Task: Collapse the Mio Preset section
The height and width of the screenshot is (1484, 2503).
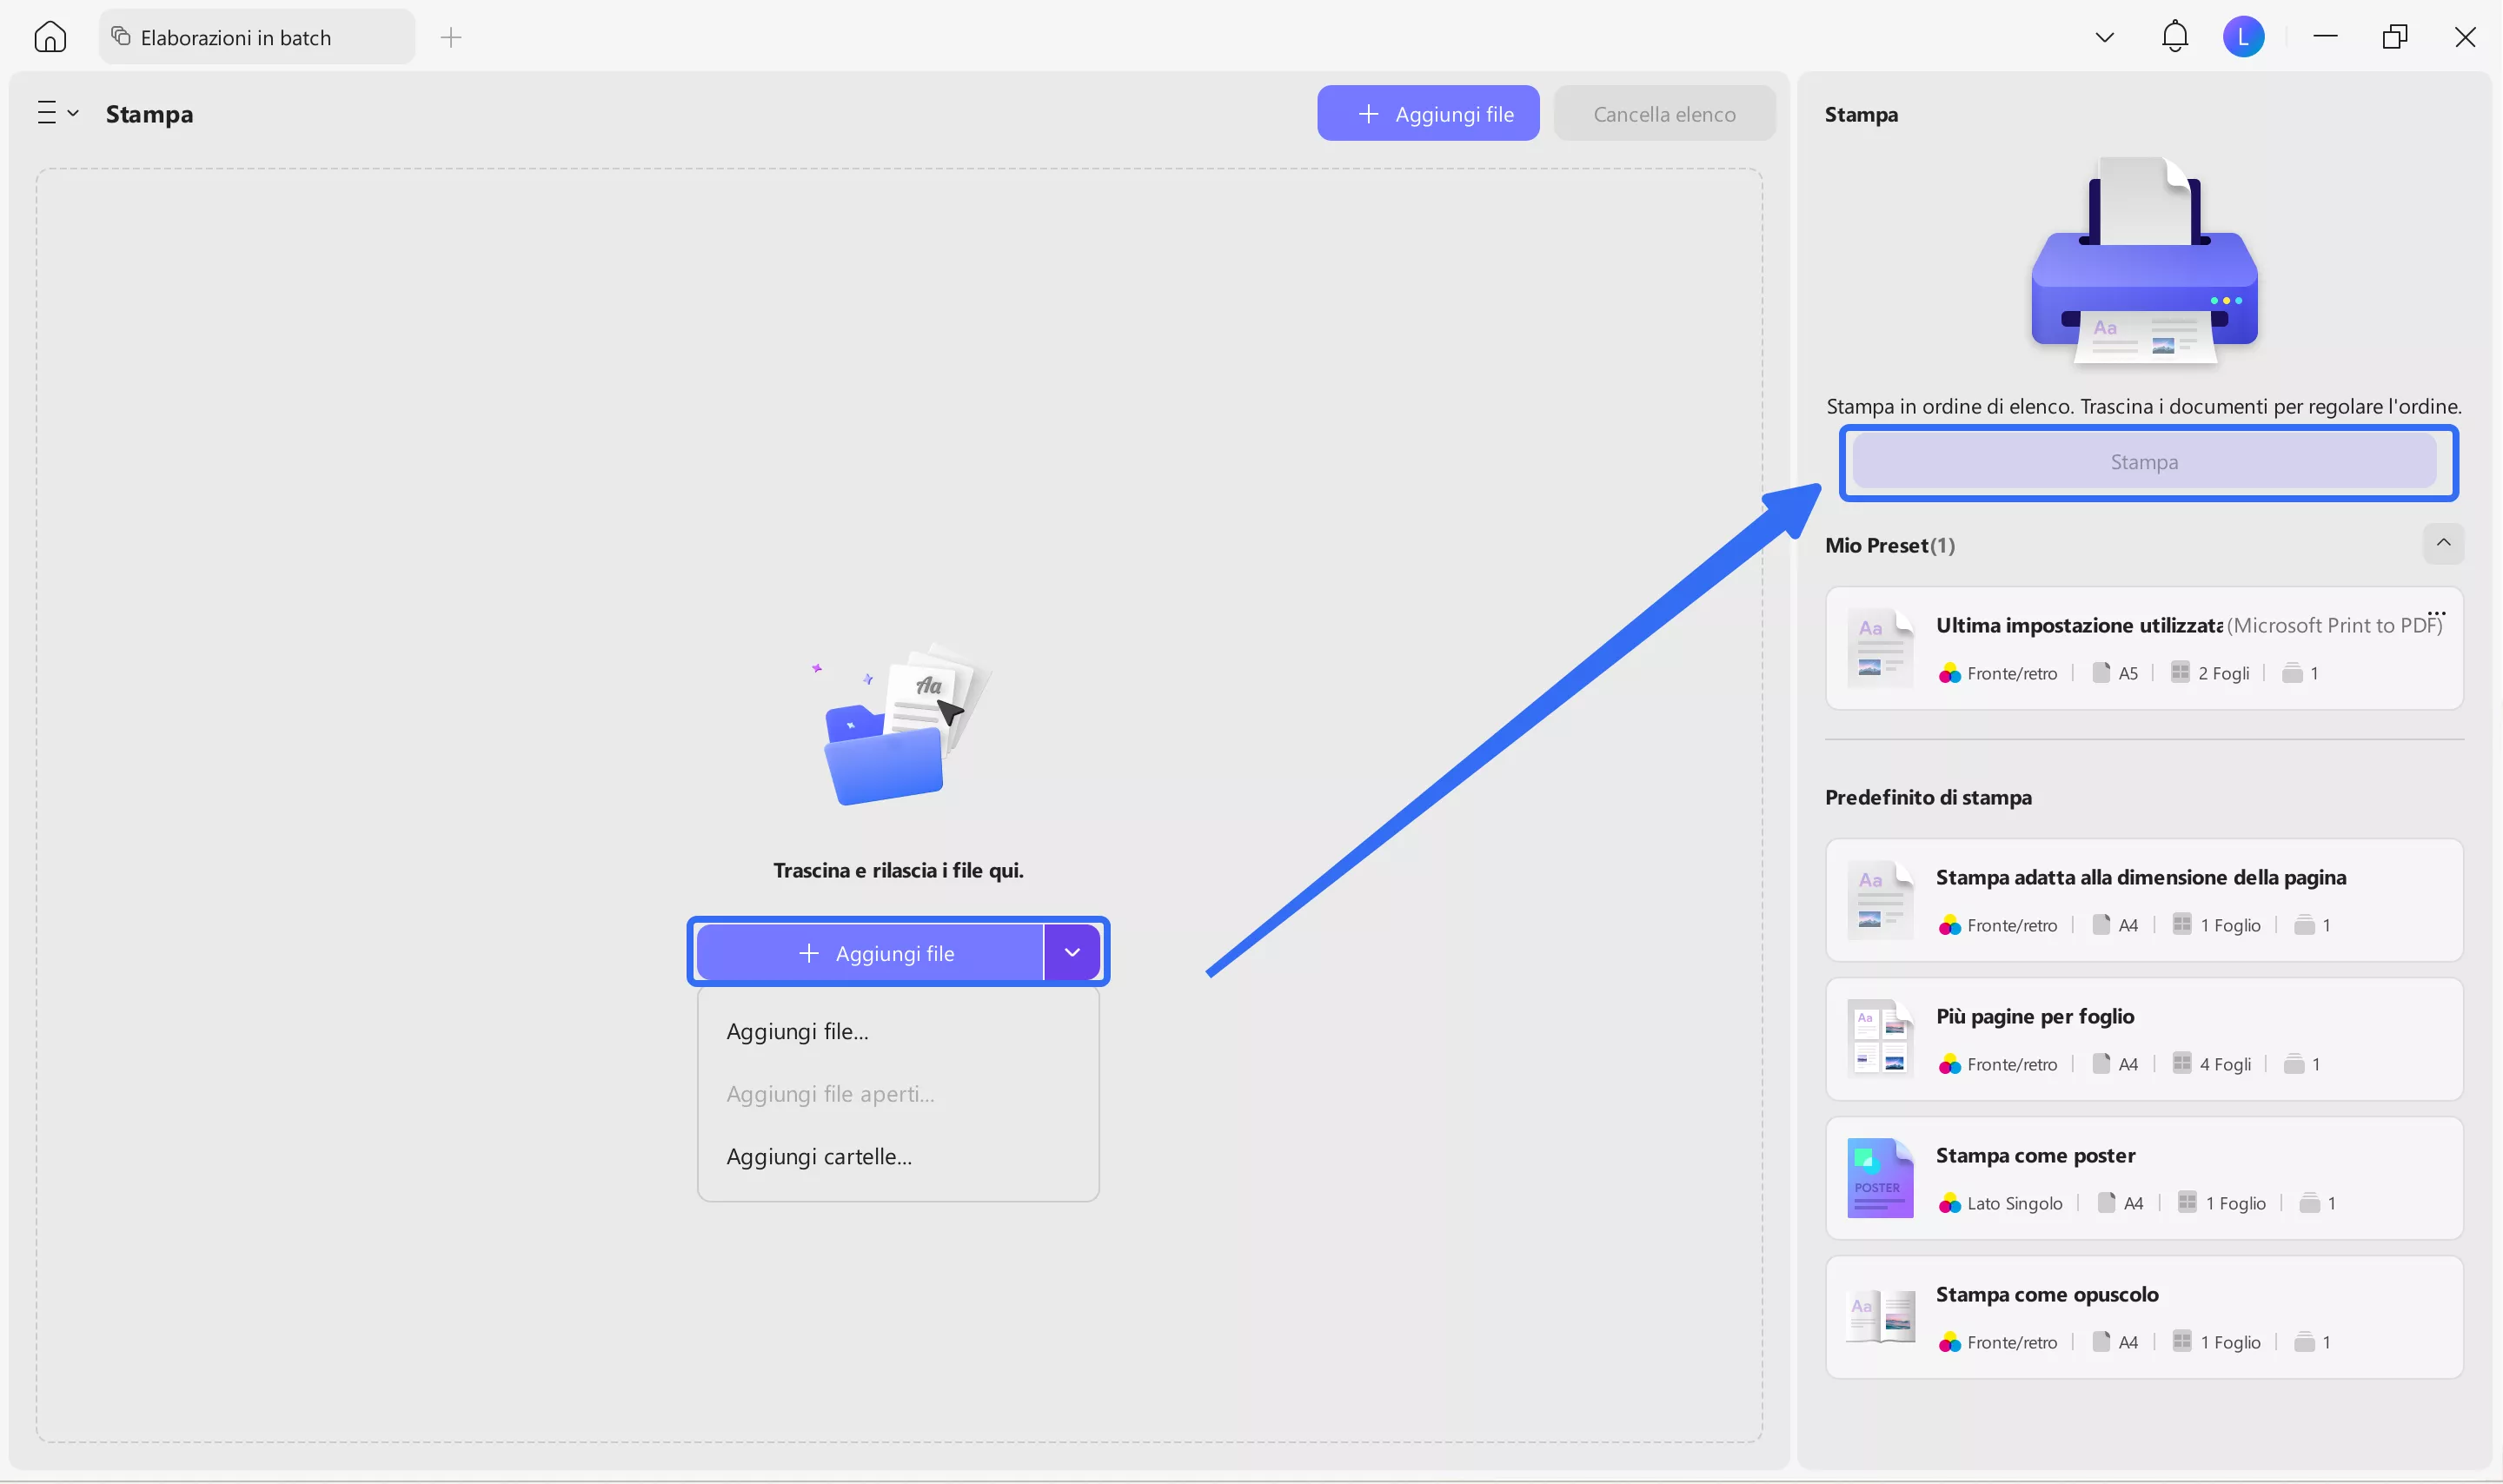Action: (2442, 543)
